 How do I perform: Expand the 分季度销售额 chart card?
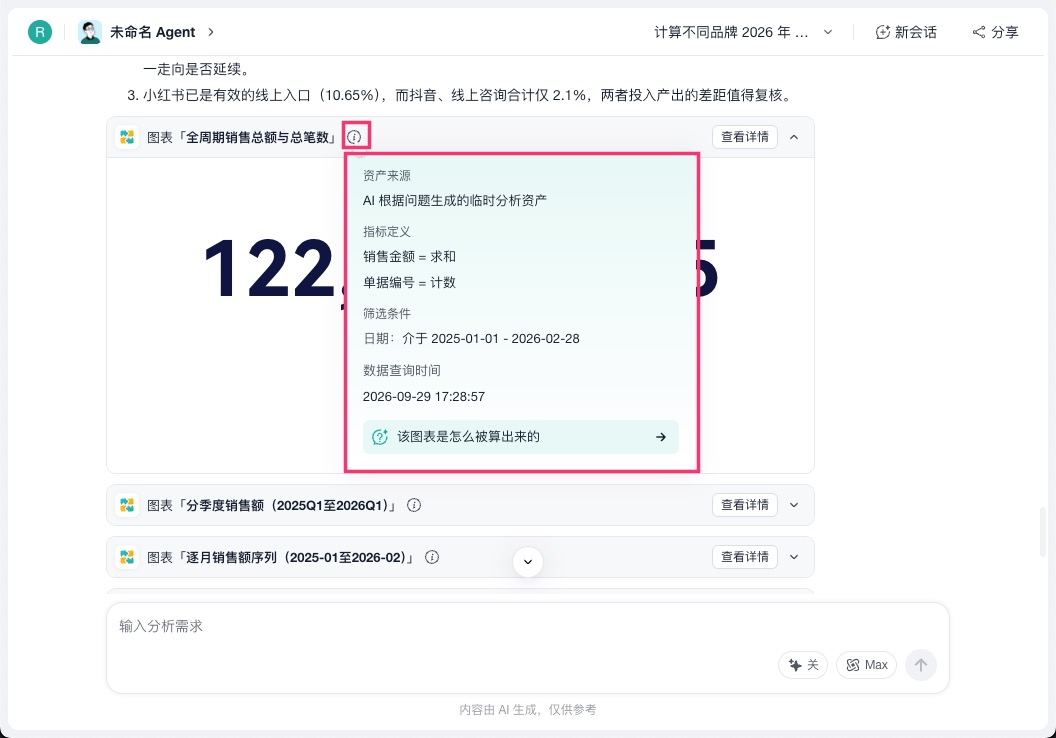(x=794, y=505)
